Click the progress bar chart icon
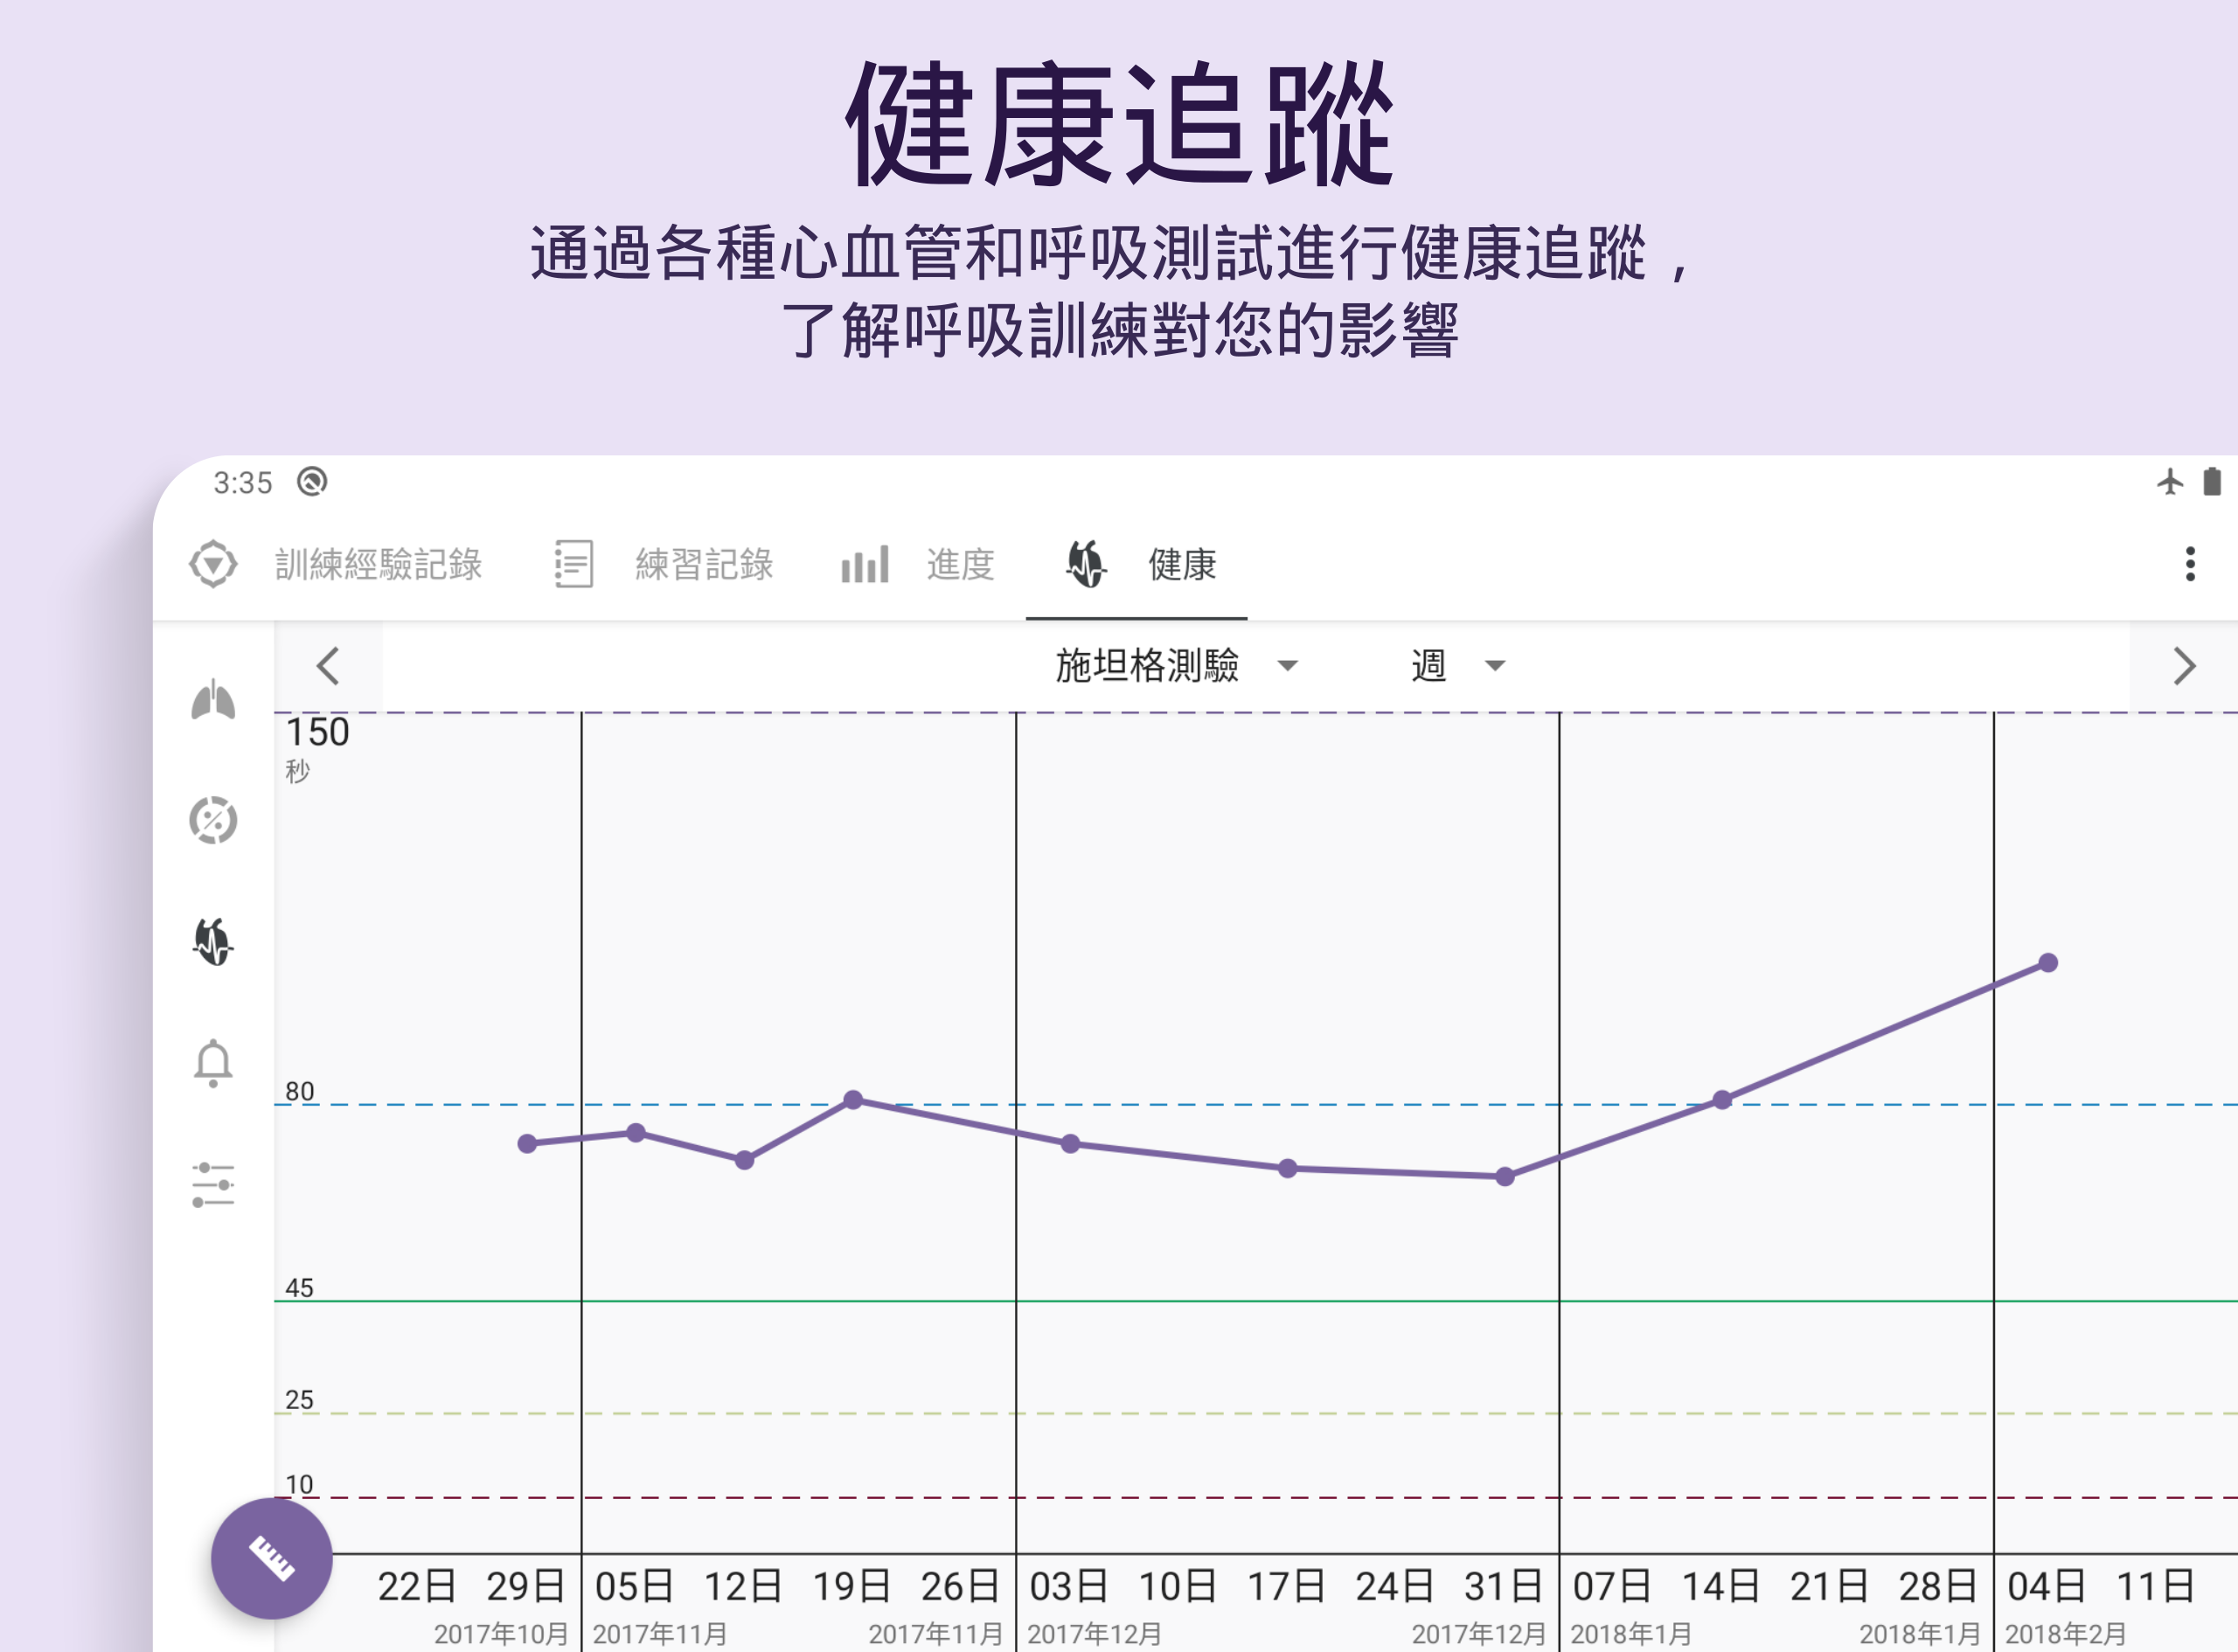2238x1652 pixels. [x=865, y=564]
